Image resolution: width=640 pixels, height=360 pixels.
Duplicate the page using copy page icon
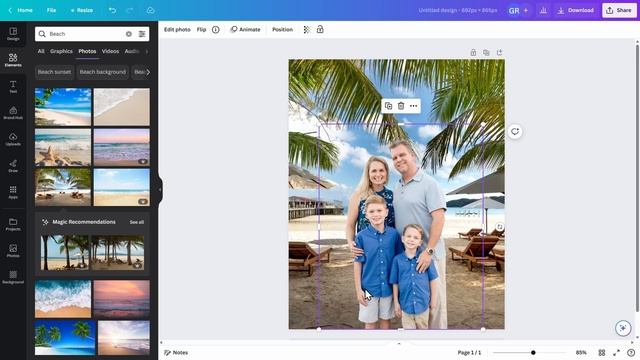click(486, 53)
